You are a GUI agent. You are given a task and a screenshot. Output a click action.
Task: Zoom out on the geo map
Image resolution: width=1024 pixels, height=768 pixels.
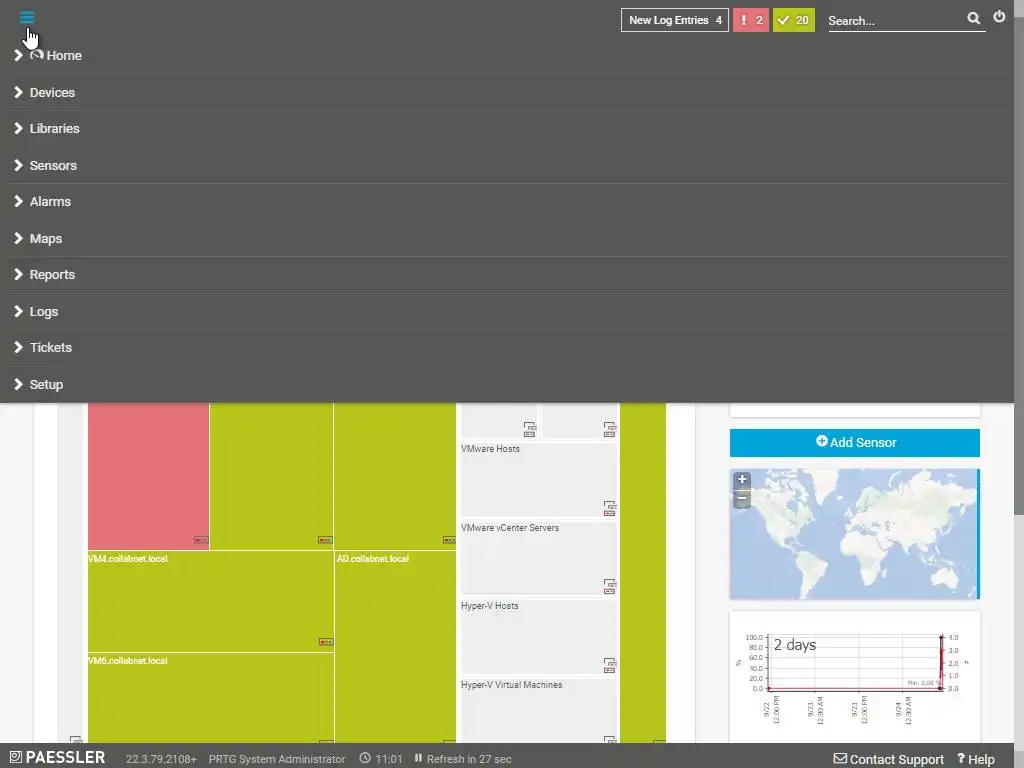(x=742, y=498)
